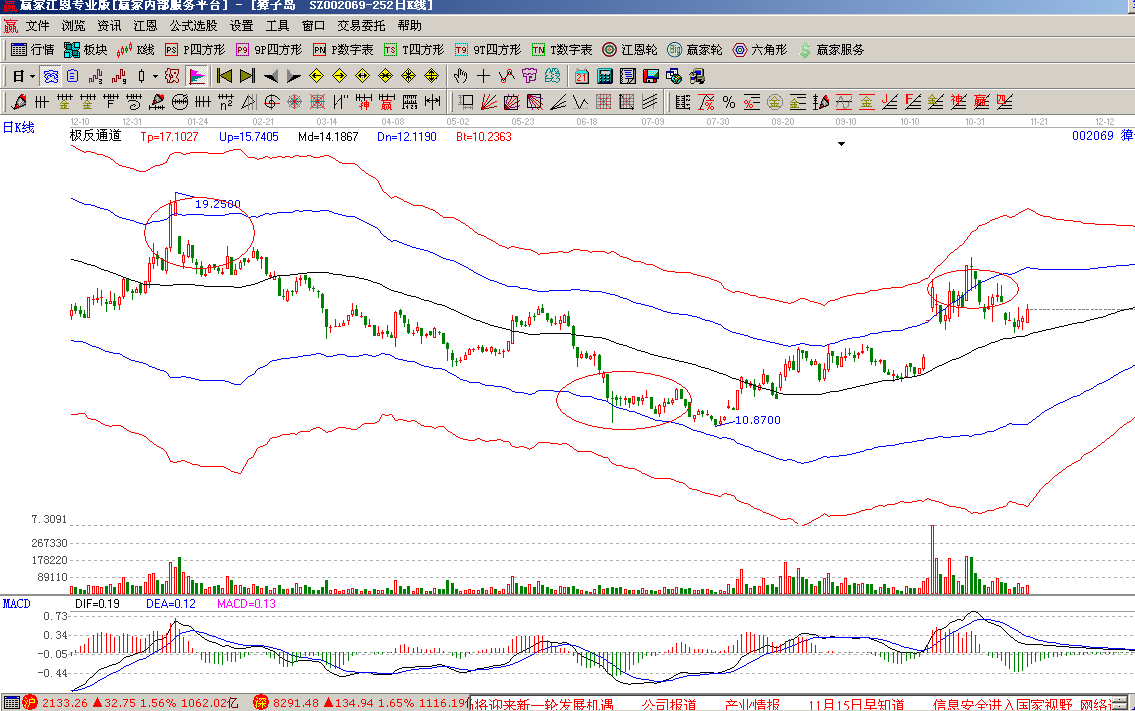Click the 赢家服务 button

click(830, 49)
